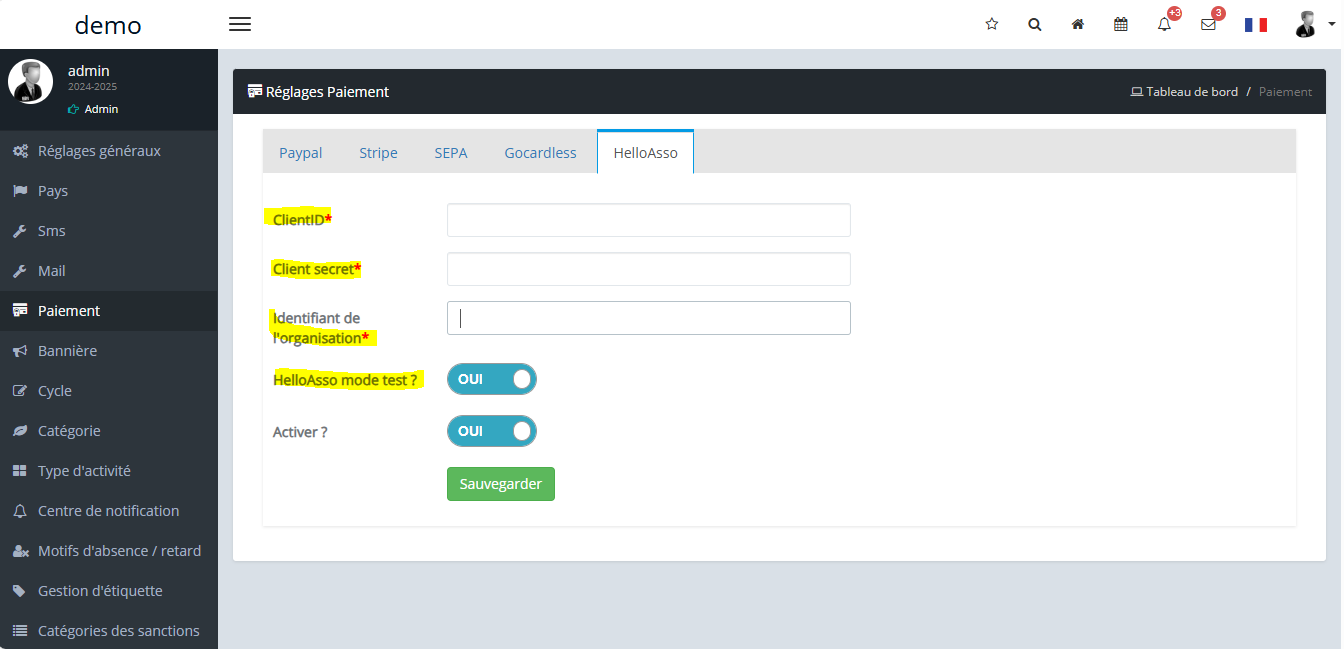Click the Mail wrench icon
The image size is (1344, 649).
click(19, 271)
